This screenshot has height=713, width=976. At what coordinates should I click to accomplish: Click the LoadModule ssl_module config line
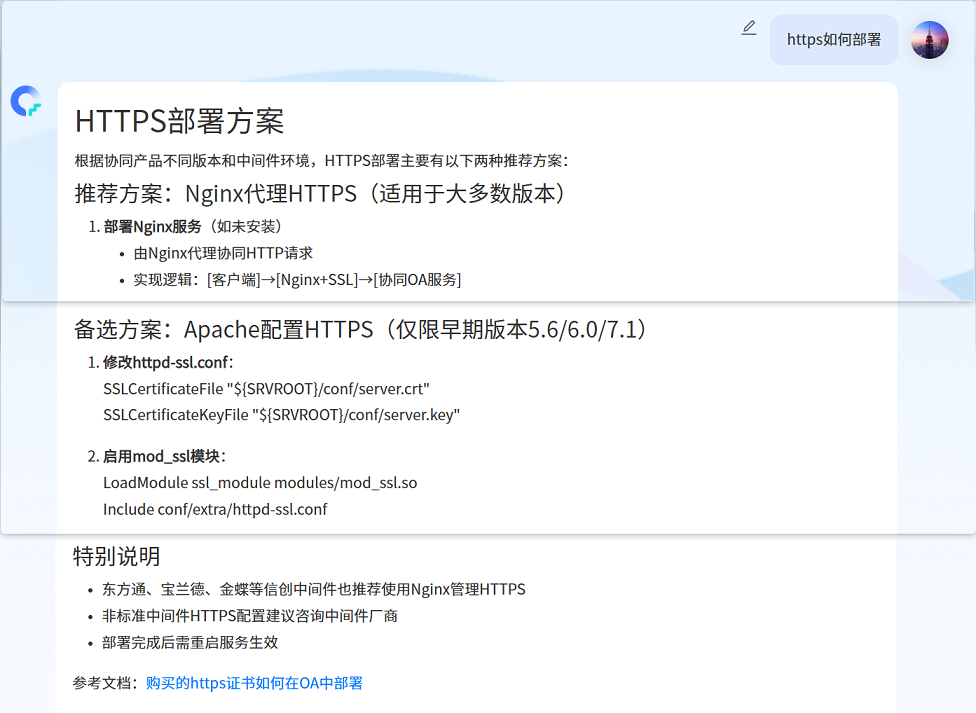pyautogui.click(x=260, y=483)
